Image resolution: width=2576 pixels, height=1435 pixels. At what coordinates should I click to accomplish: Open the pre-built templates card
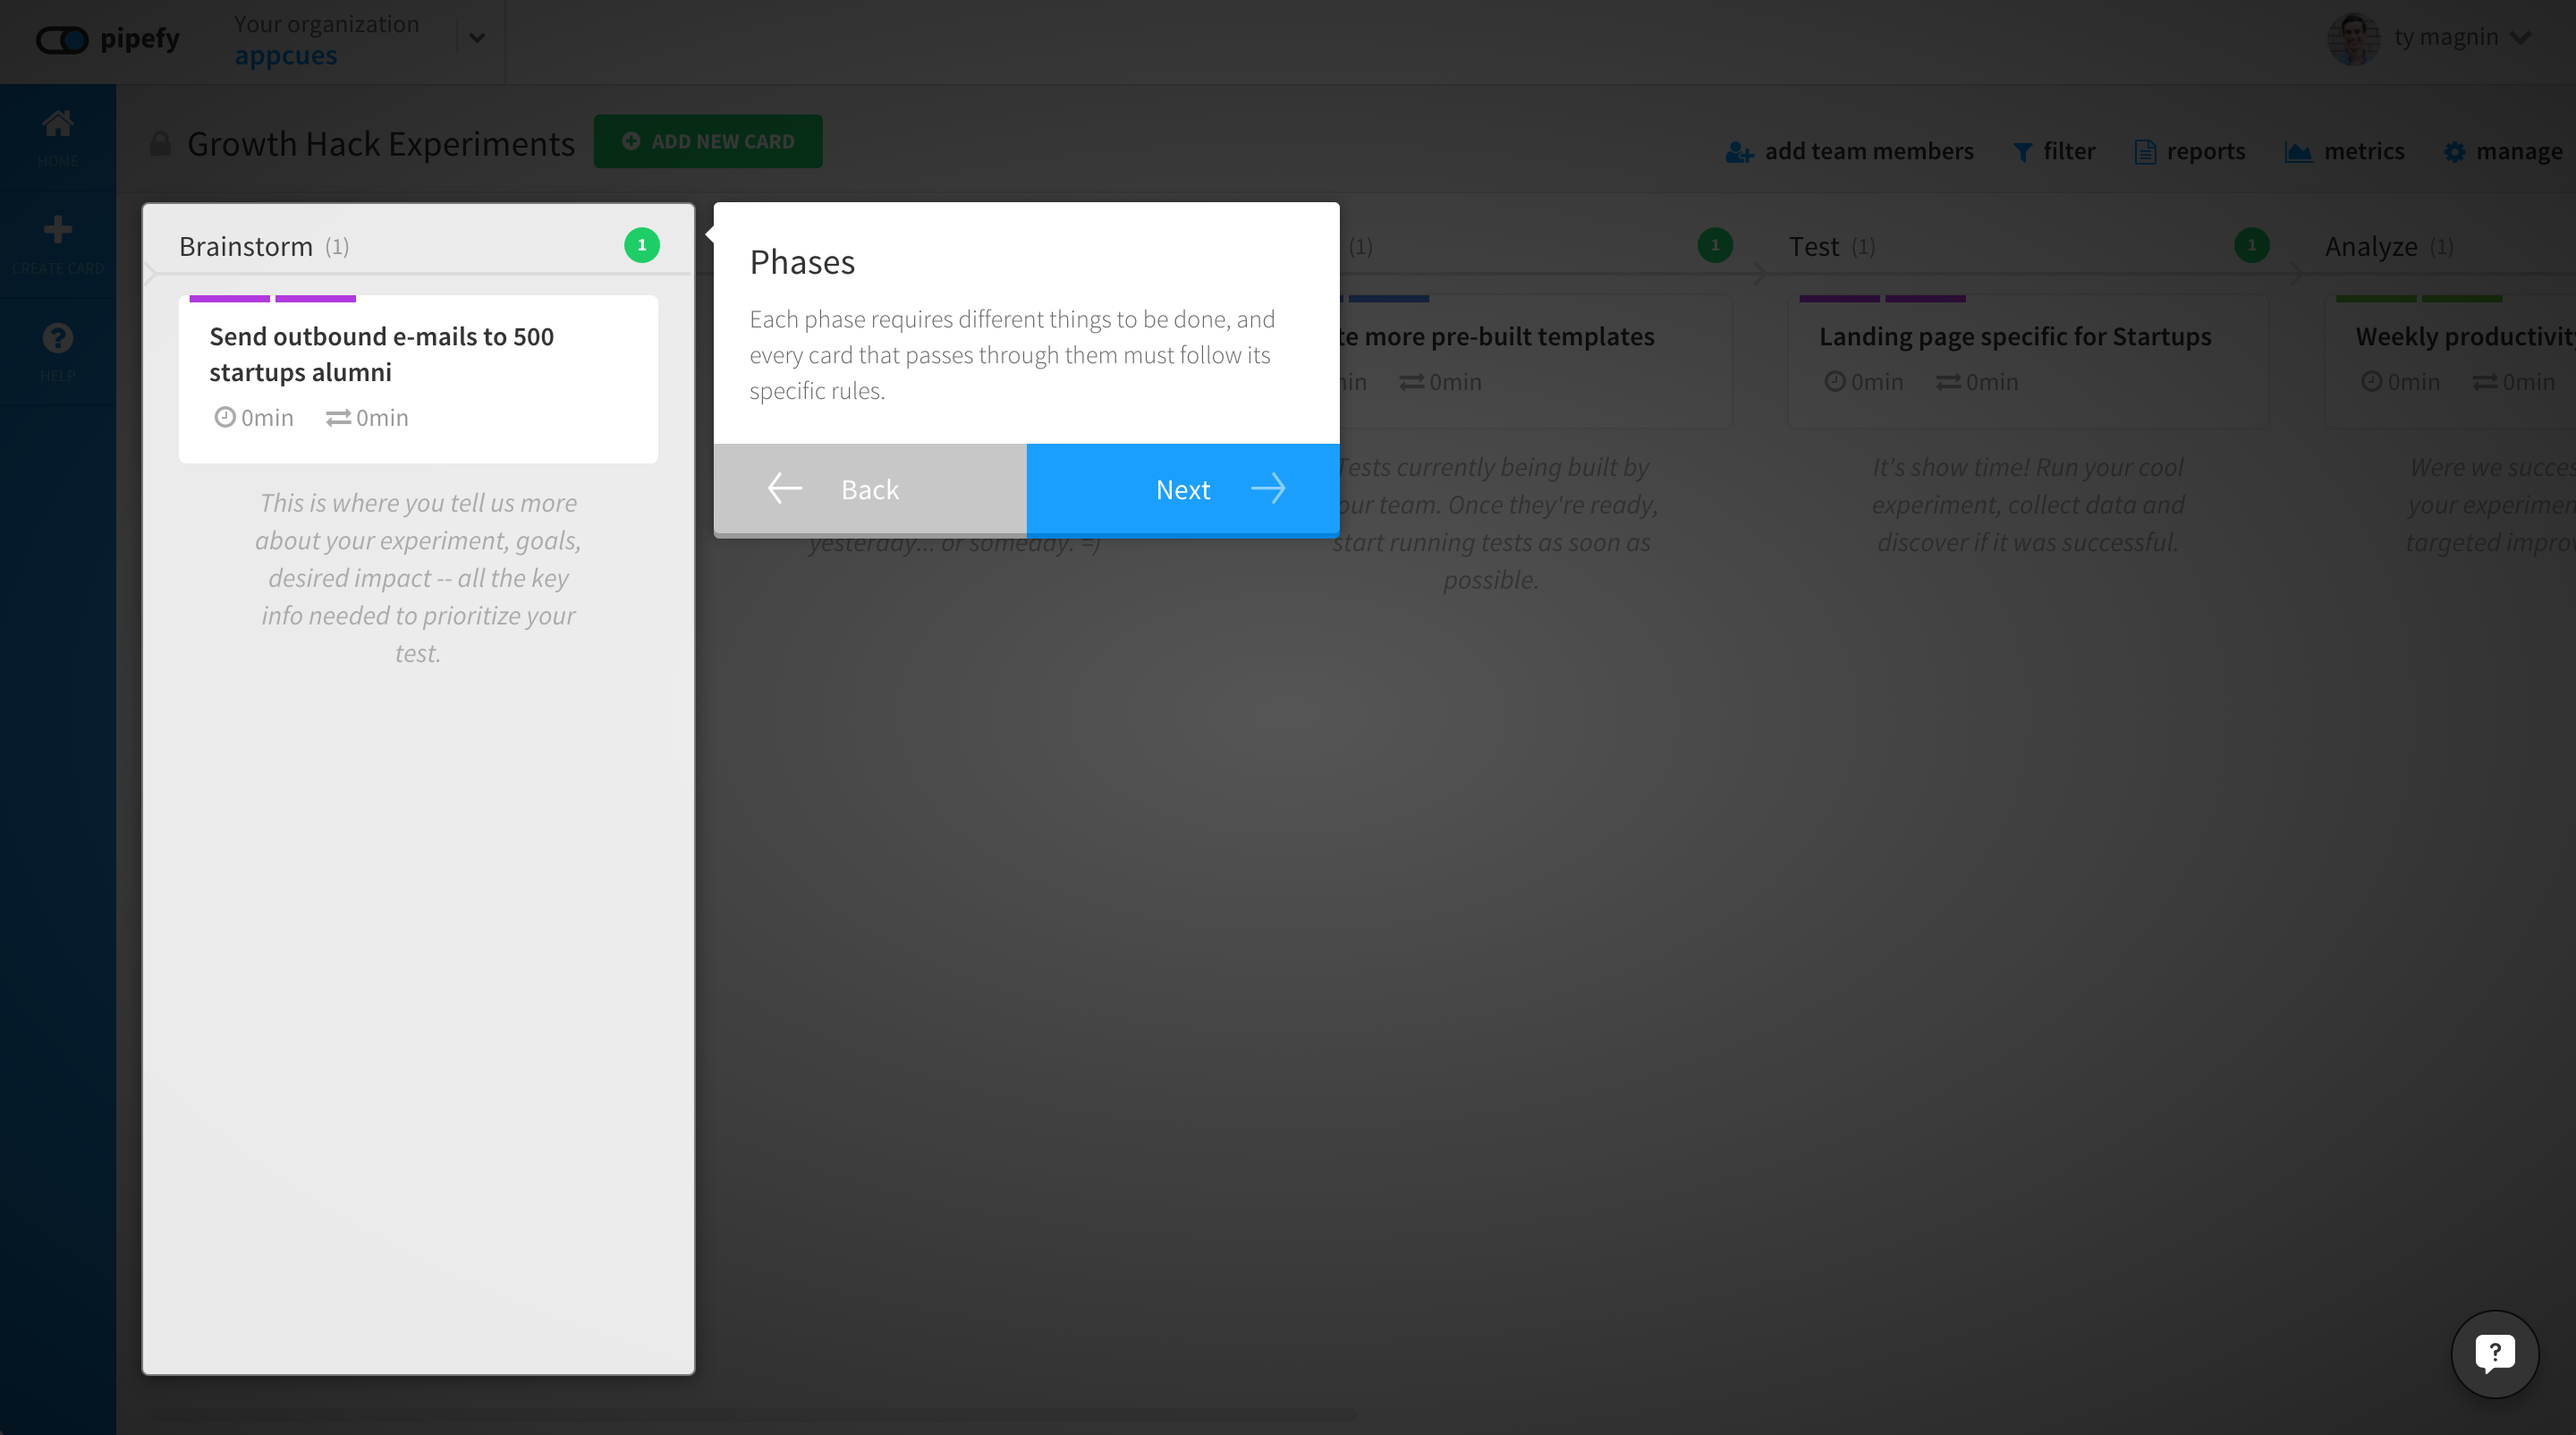click(x=1535, y=361)
